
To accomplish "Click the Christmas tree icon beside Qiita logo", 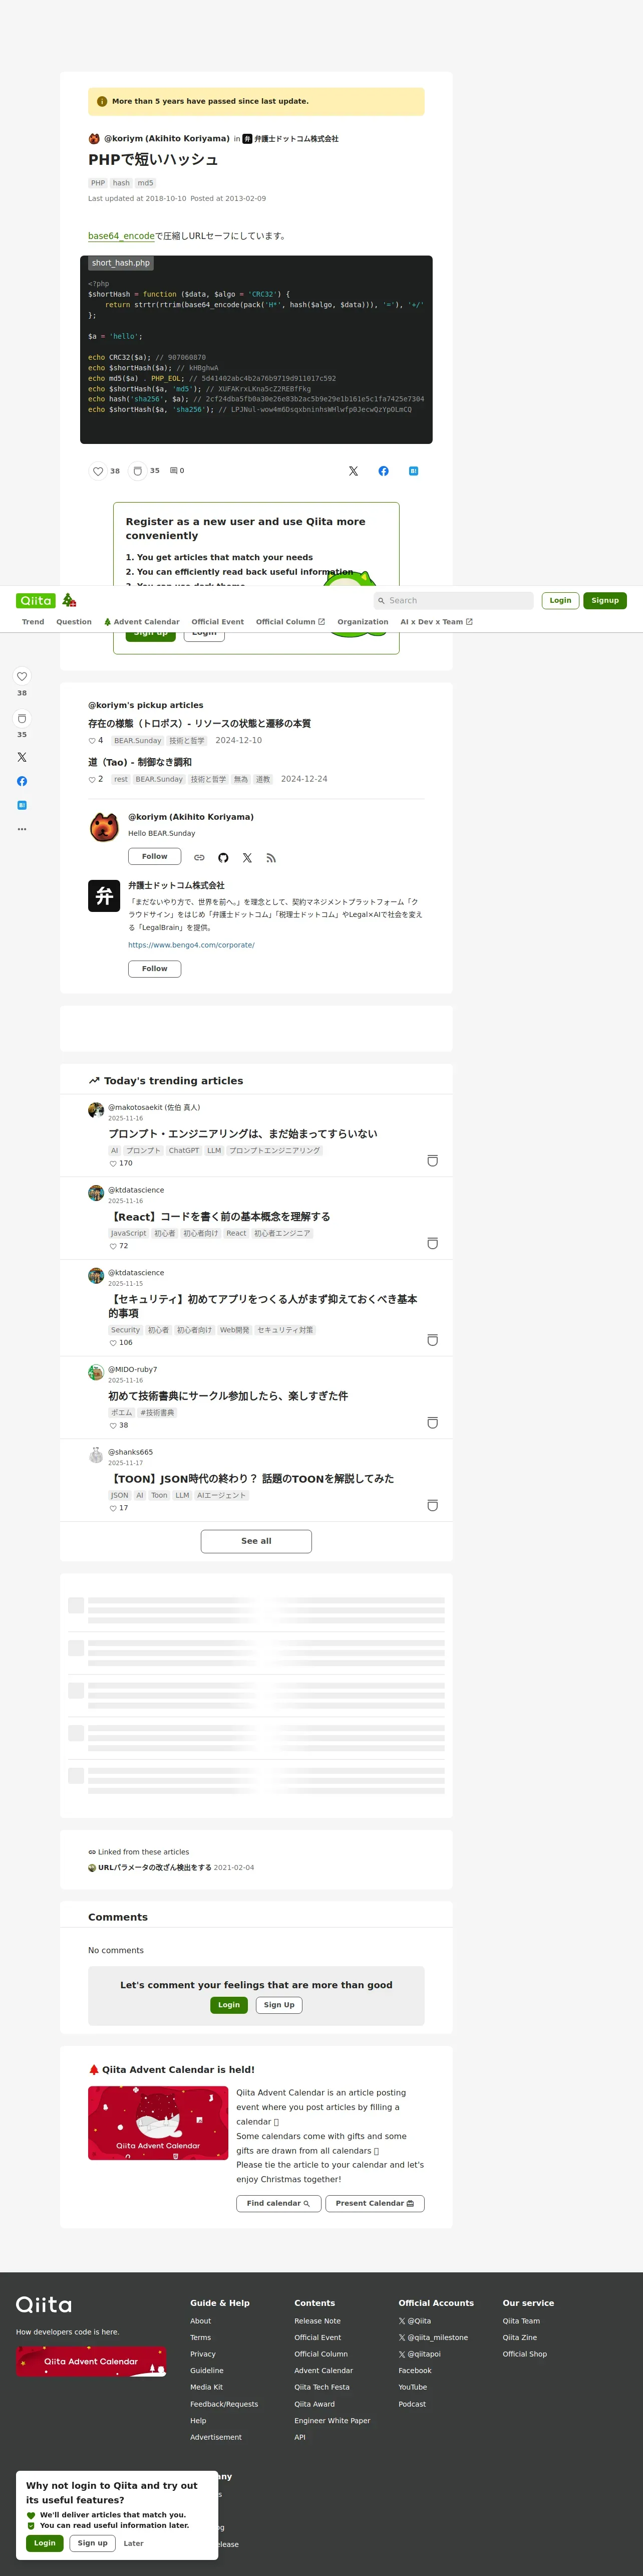I will click(x=69, y=600).
